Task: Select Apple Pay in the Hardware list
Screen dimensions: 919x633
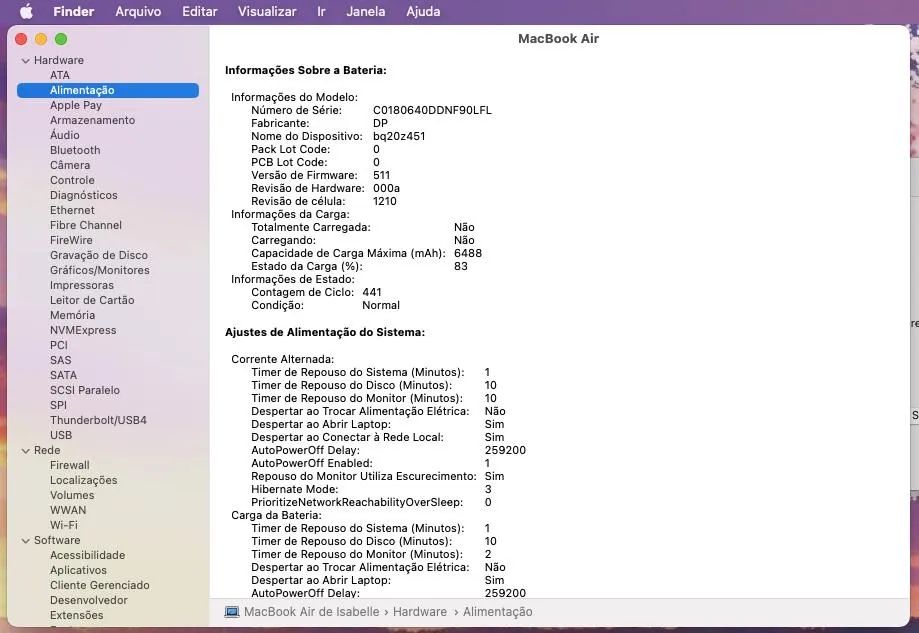Action: pos(77,105)
